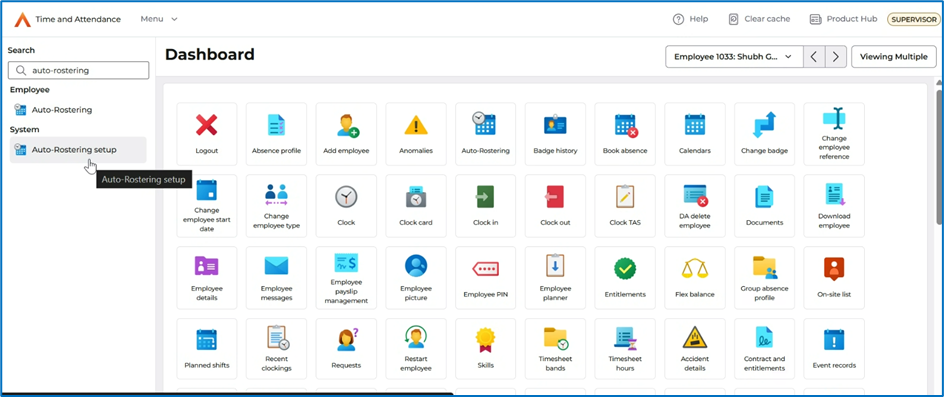
Task: Open the Product Hub
Action: point(843,19)
